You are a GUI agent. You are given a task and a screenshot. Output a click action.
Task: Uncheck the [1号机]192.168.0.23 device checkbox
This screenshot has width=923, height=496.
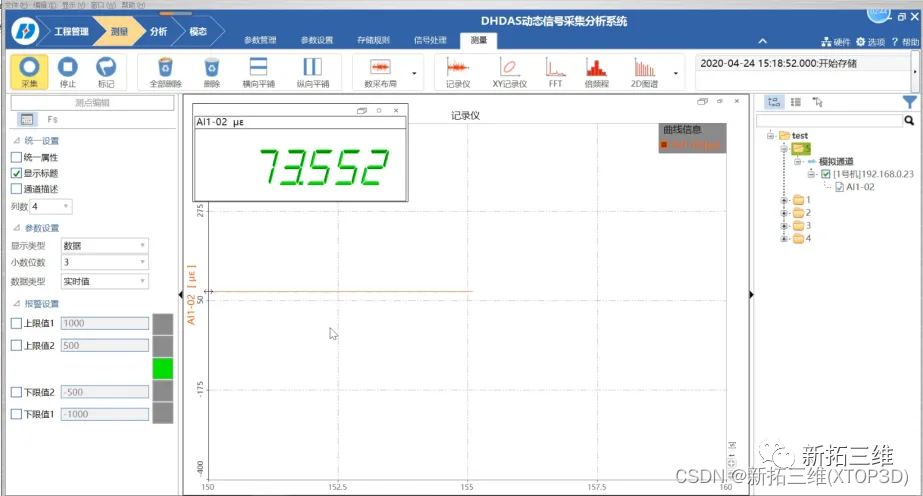(825, 174)
